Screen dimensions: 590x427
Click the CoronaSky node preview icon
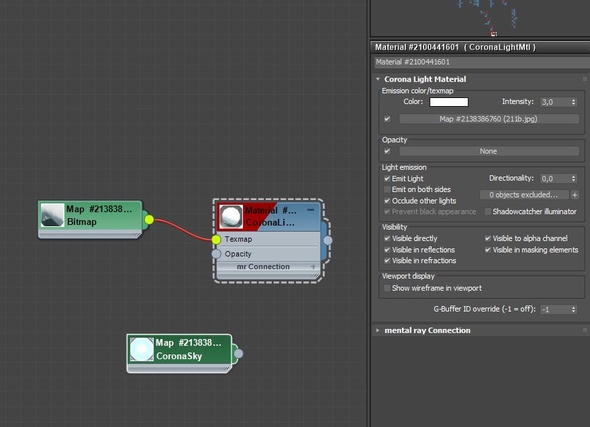pos(141,349)
